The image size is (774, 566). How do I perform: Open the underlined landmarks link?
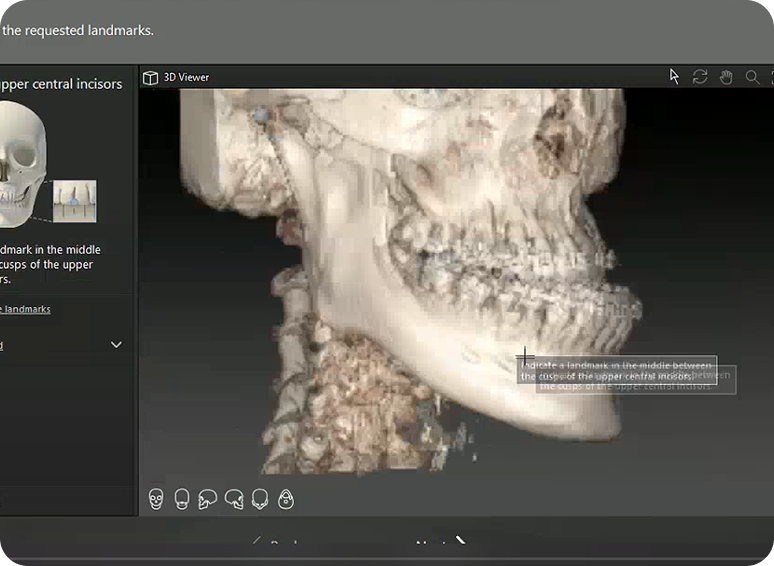point(26,309)
